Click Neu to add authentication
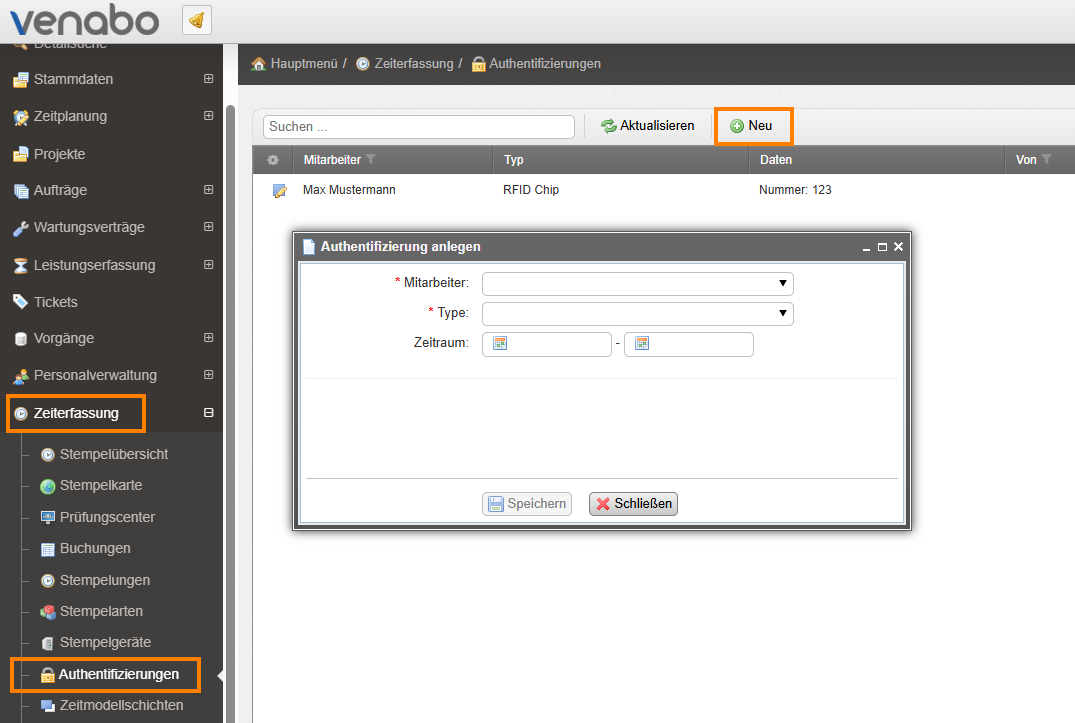1075x723 pixels. pos(752,126)
